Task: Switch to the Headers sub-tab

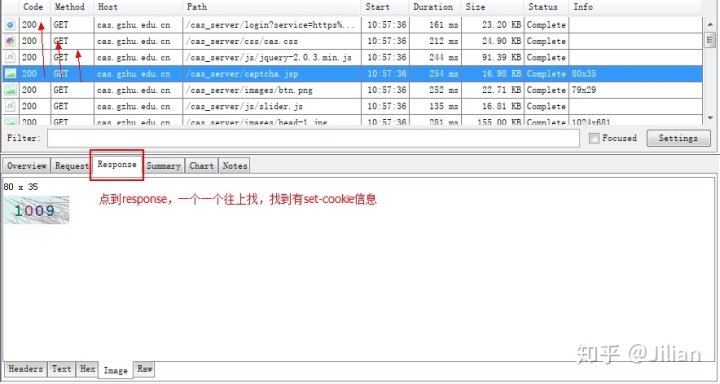Action: pyautogui.click(x=26, y=369)
